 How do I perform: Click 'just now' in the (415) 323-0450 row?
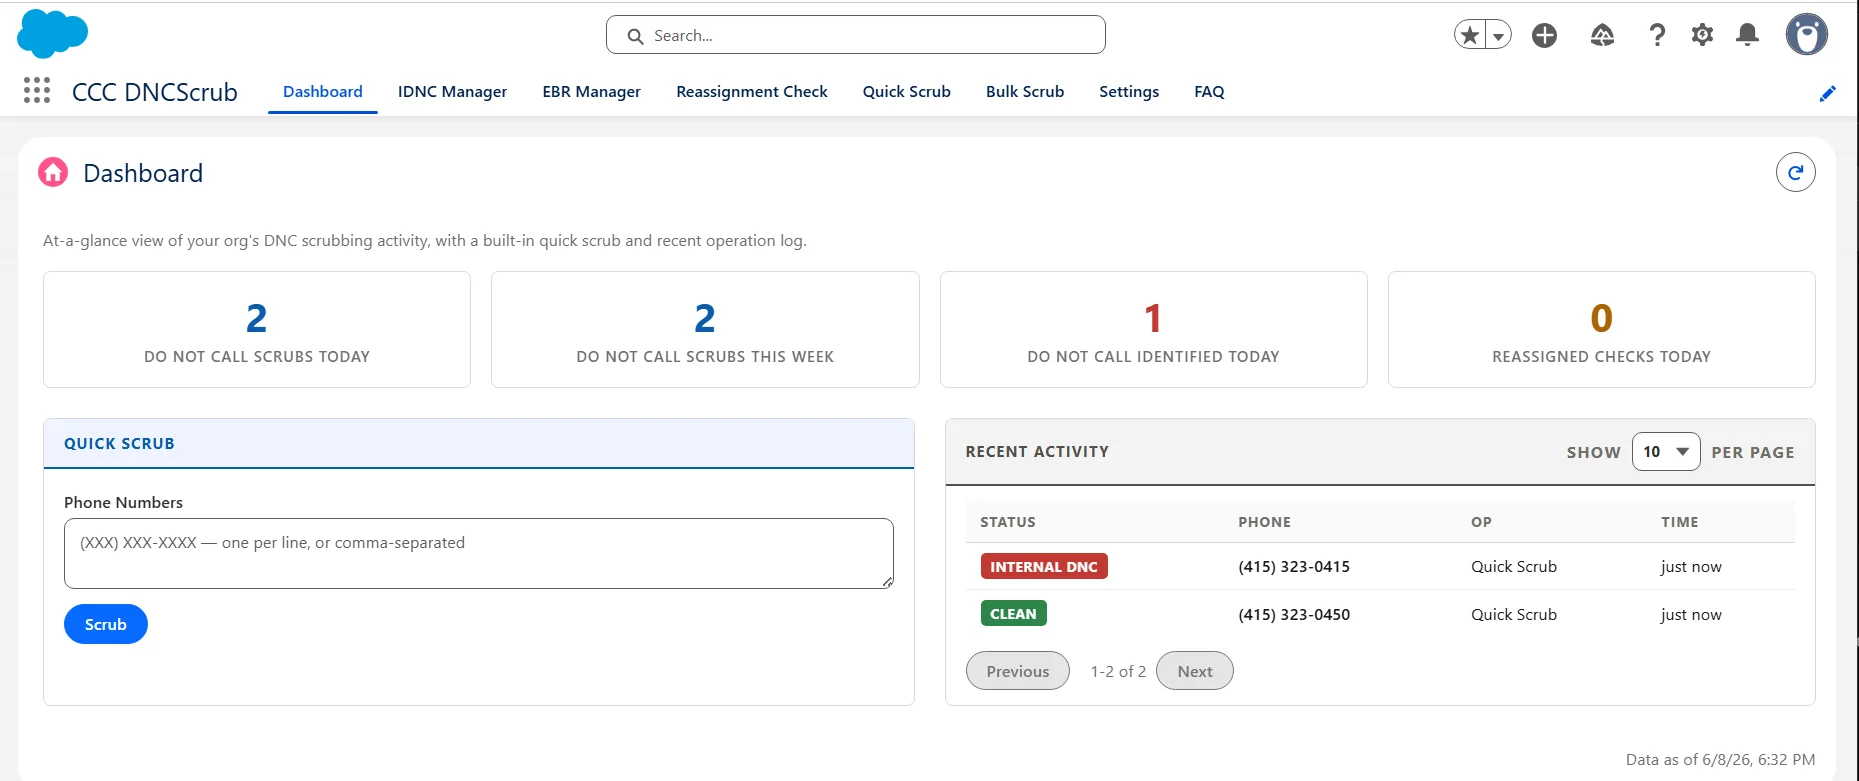click(x=1691, y=614)
